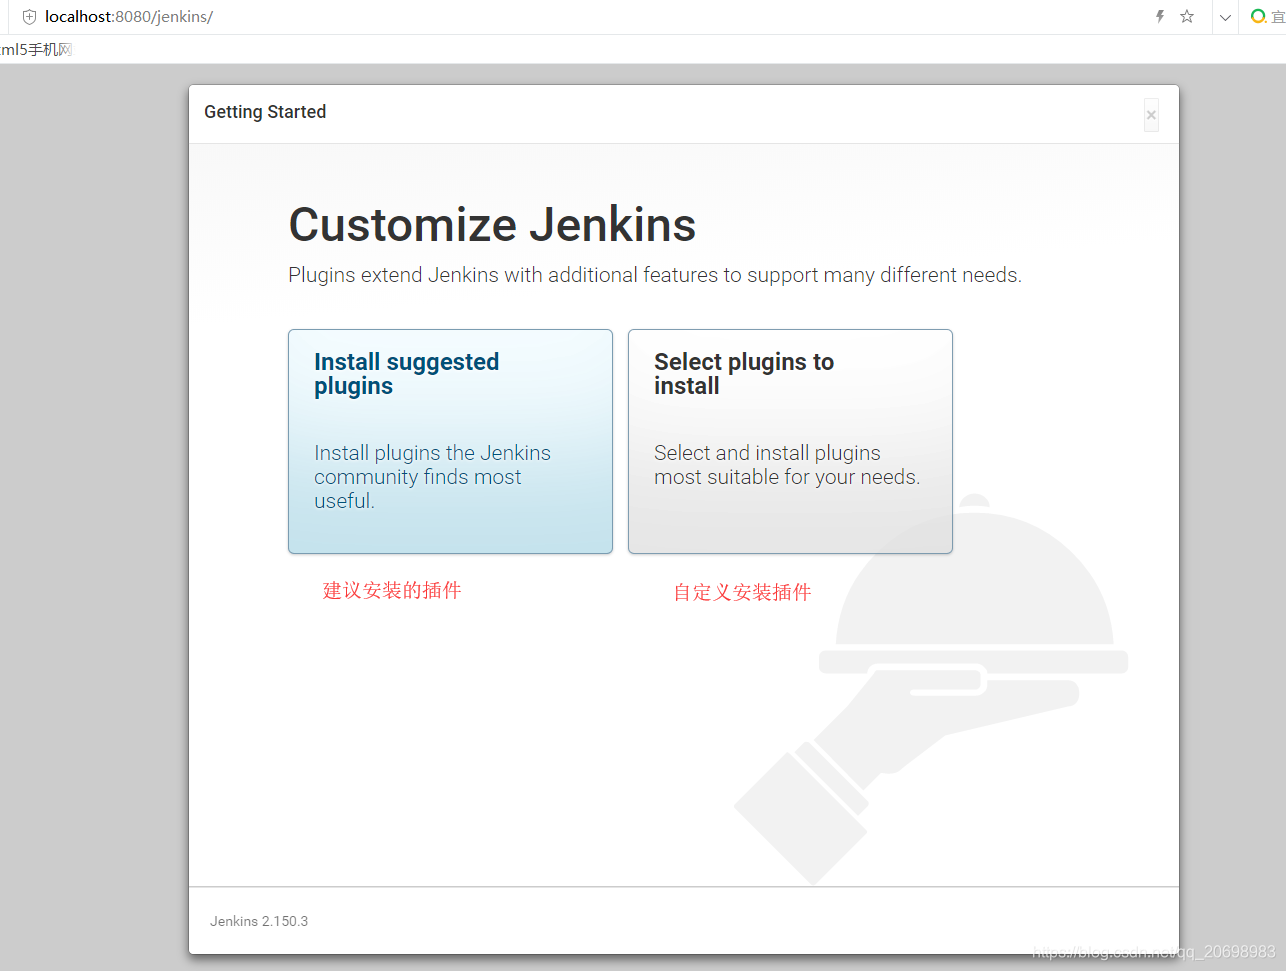The height and width of the screenshot is (971, 1286).
Task: Click the Customize Jenkins heading
Action: coord(492,224)
